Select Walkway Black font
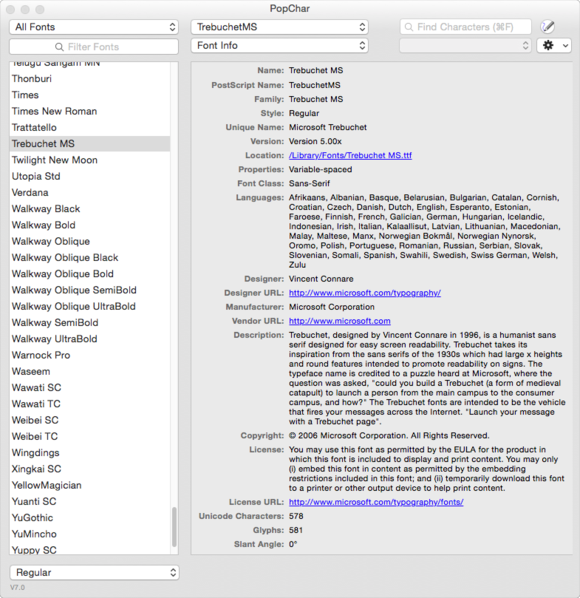This screenshot has height=598, width=580. (x=90, y=209)
